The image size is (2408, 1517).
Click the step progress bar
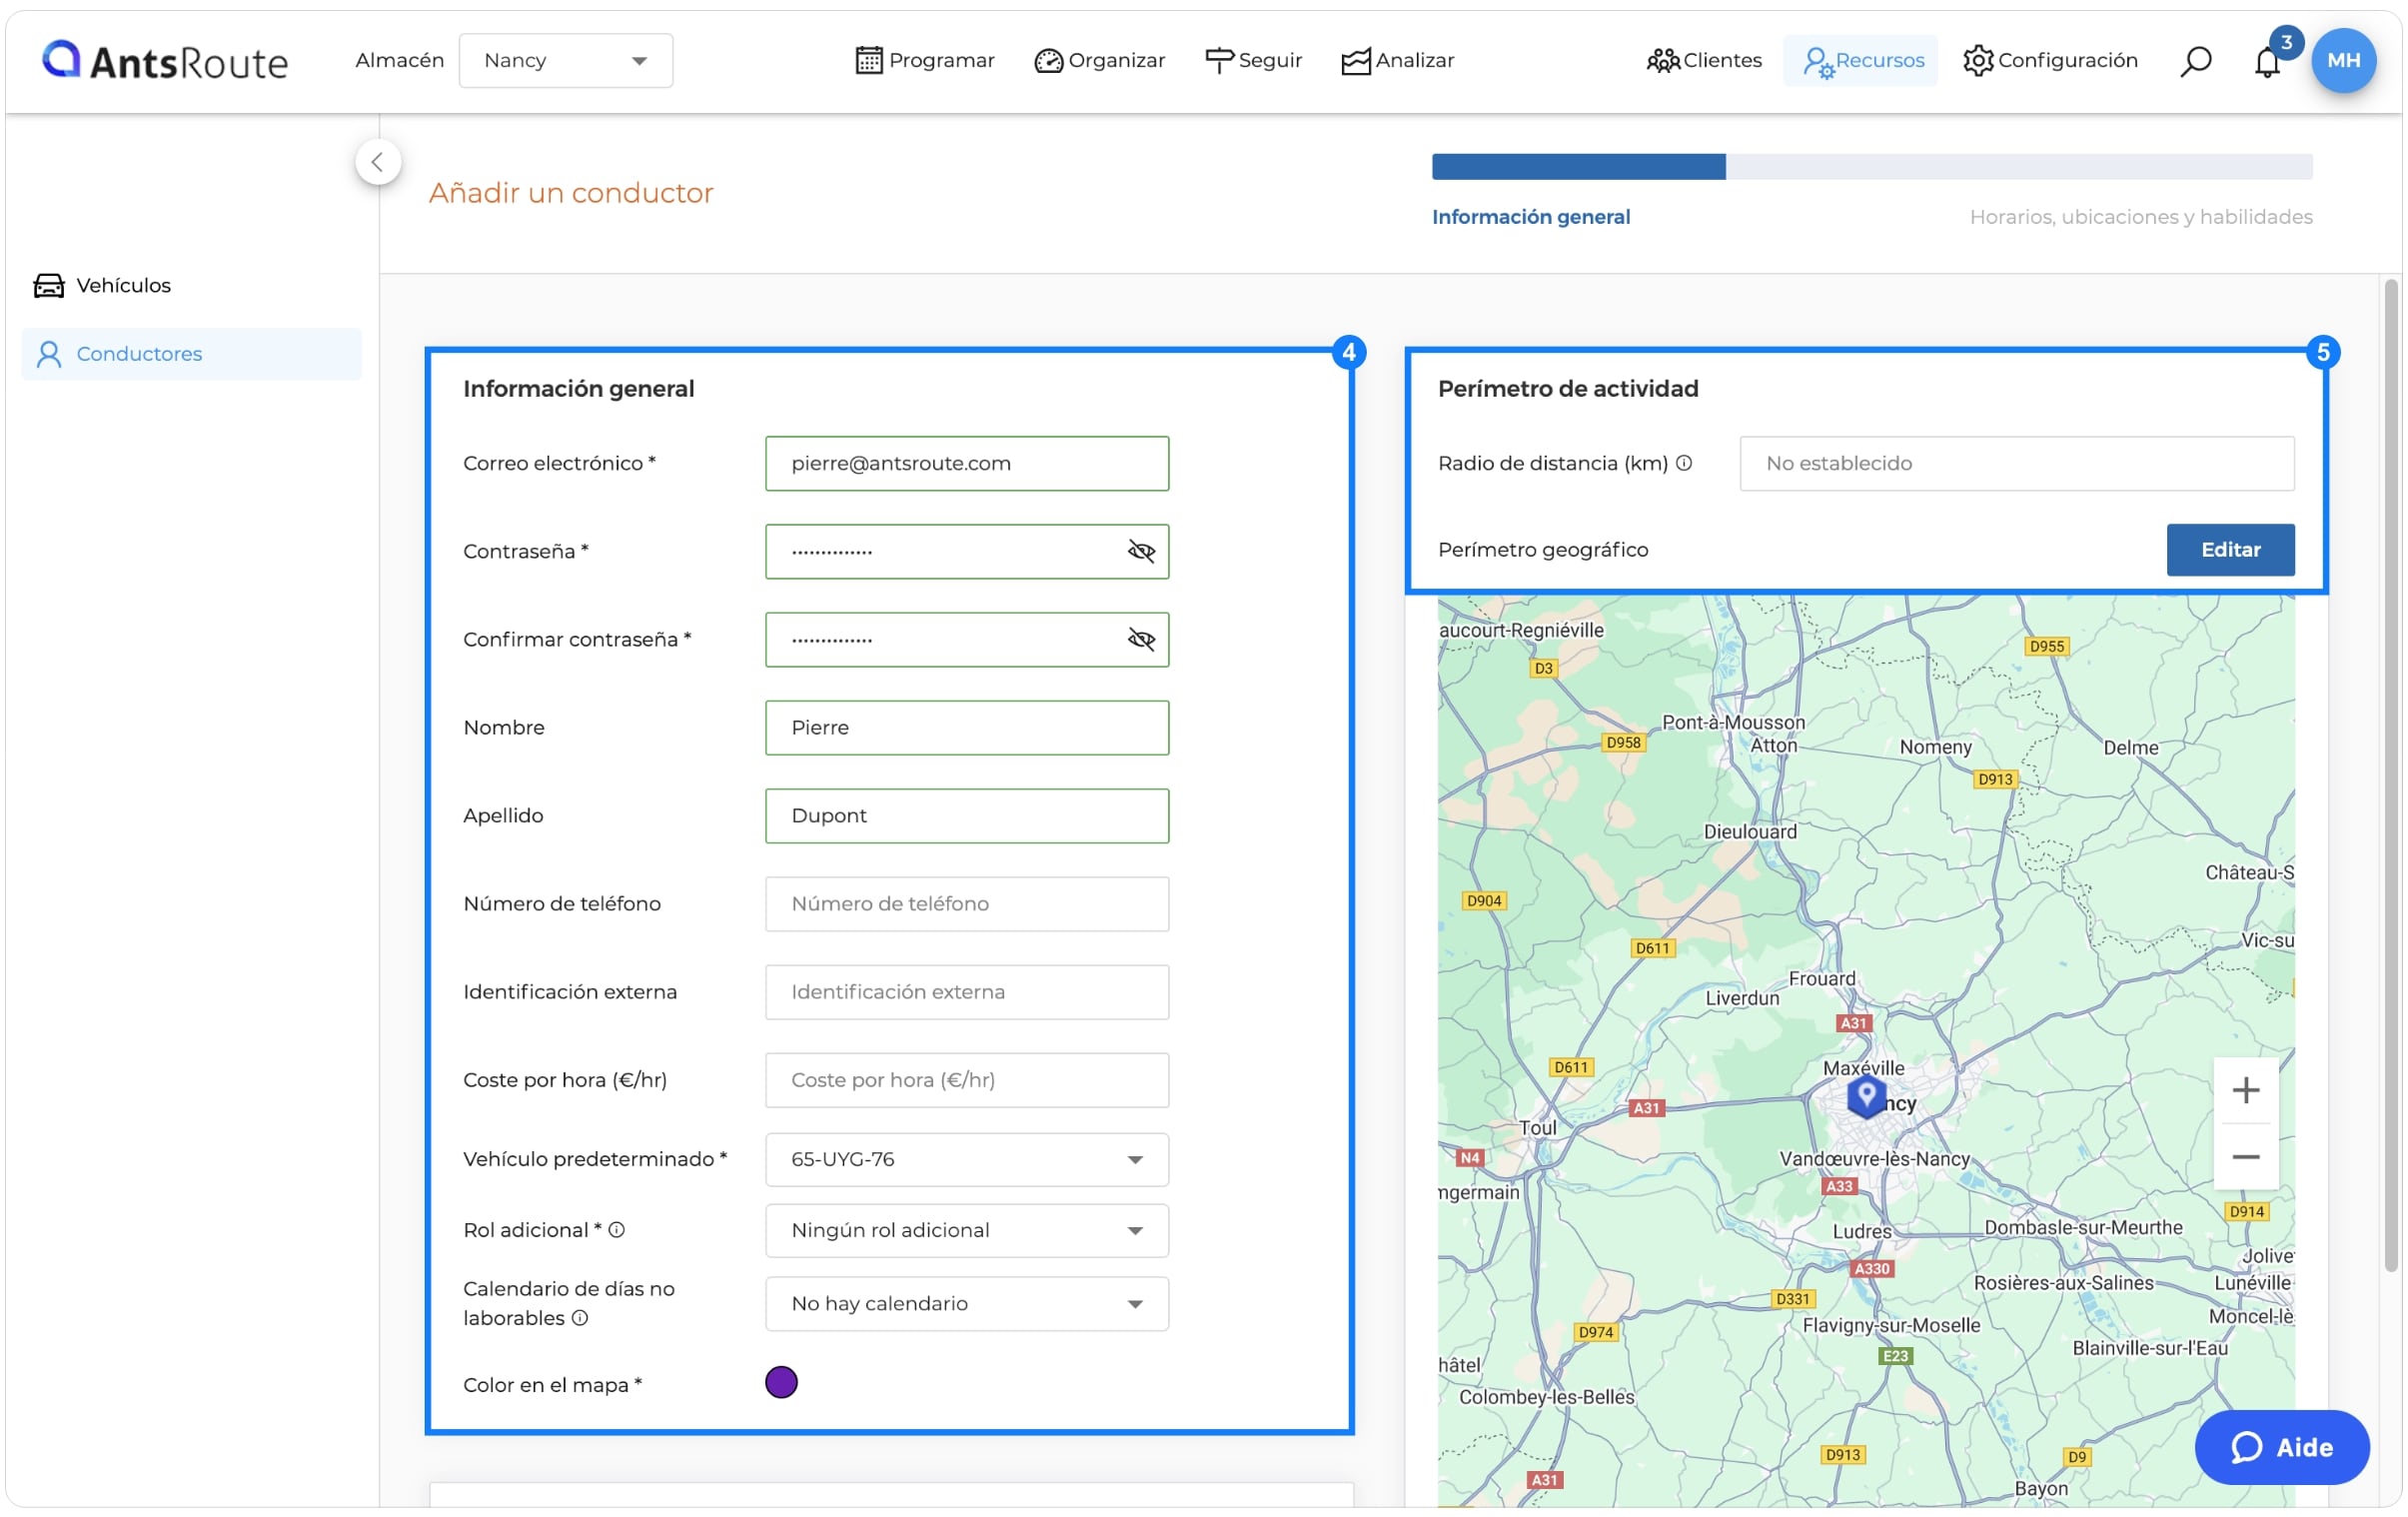coord(1871,167)
